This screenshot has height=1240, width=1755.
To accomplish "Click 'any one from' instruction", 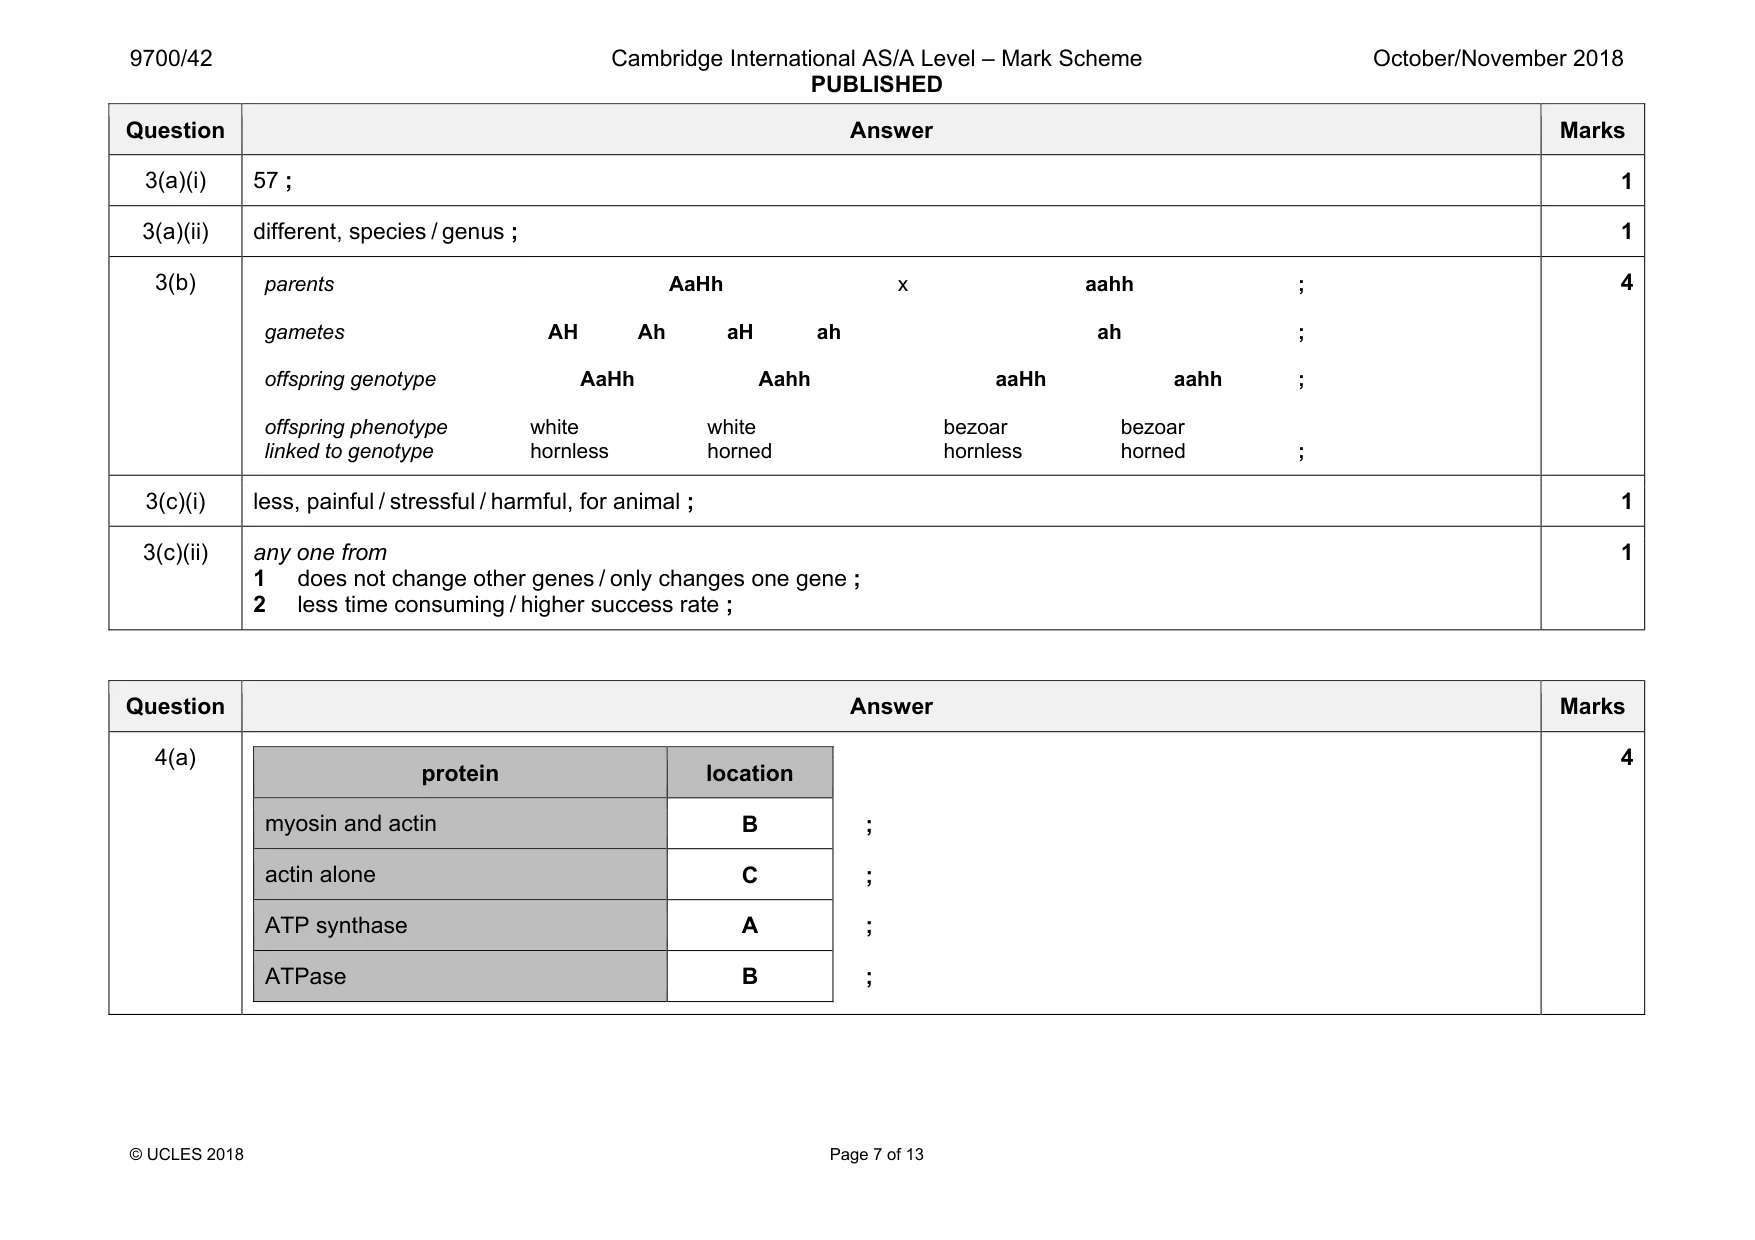I will 320,553.
